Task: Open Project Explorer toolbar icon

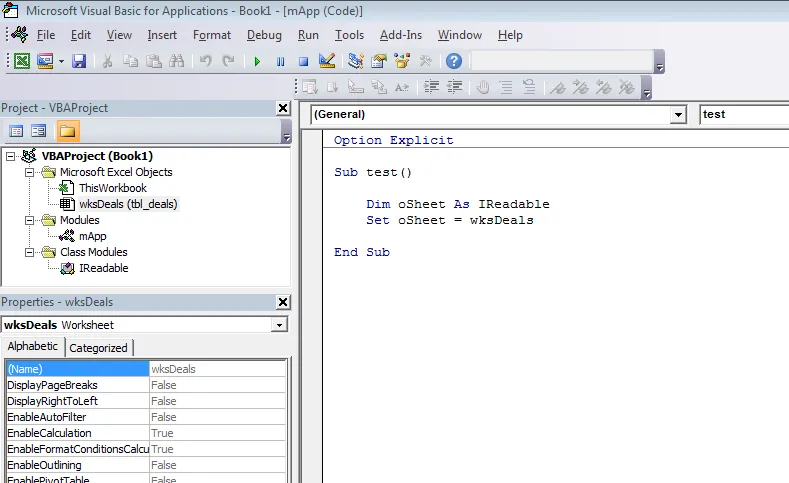Action: 356,61
